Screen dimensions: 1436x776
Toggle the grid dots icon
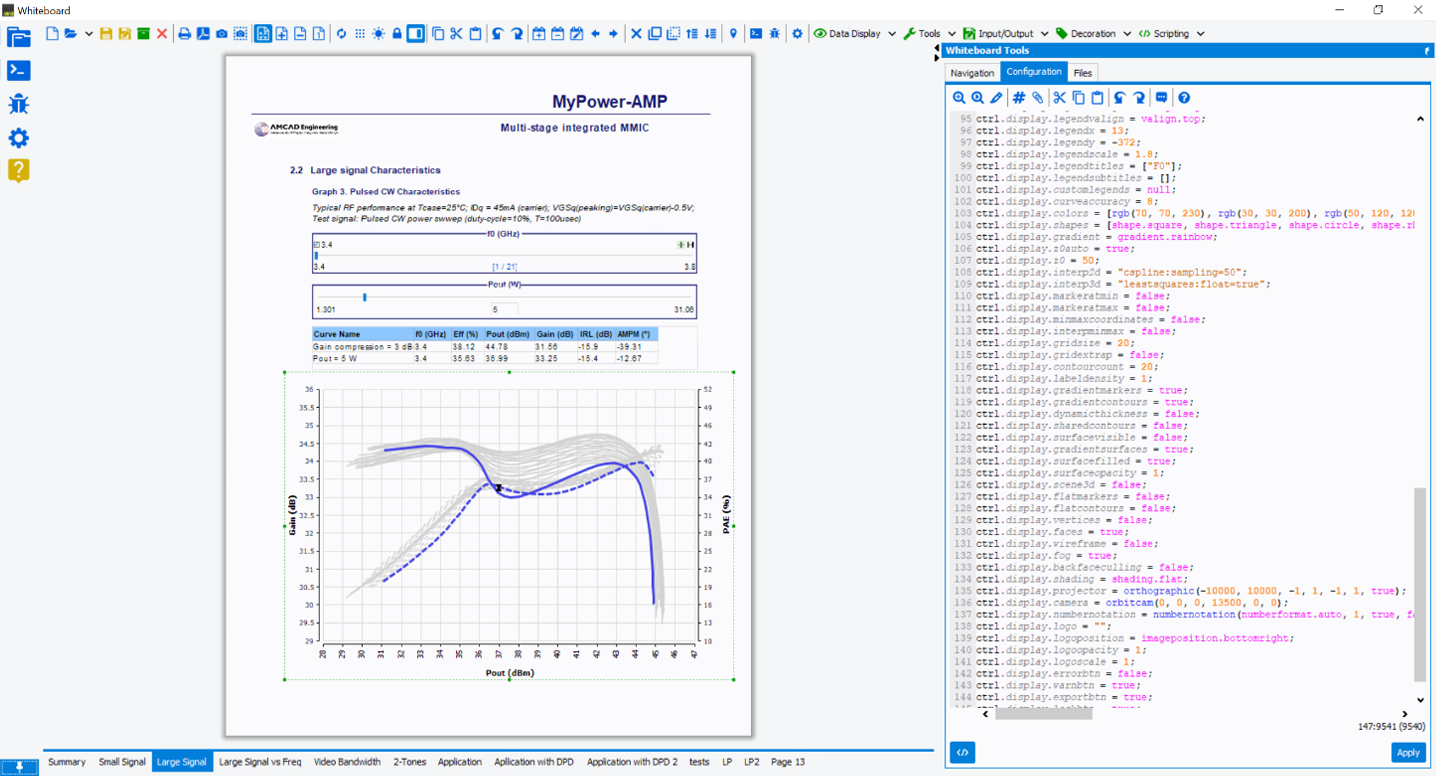pos(360,33)
